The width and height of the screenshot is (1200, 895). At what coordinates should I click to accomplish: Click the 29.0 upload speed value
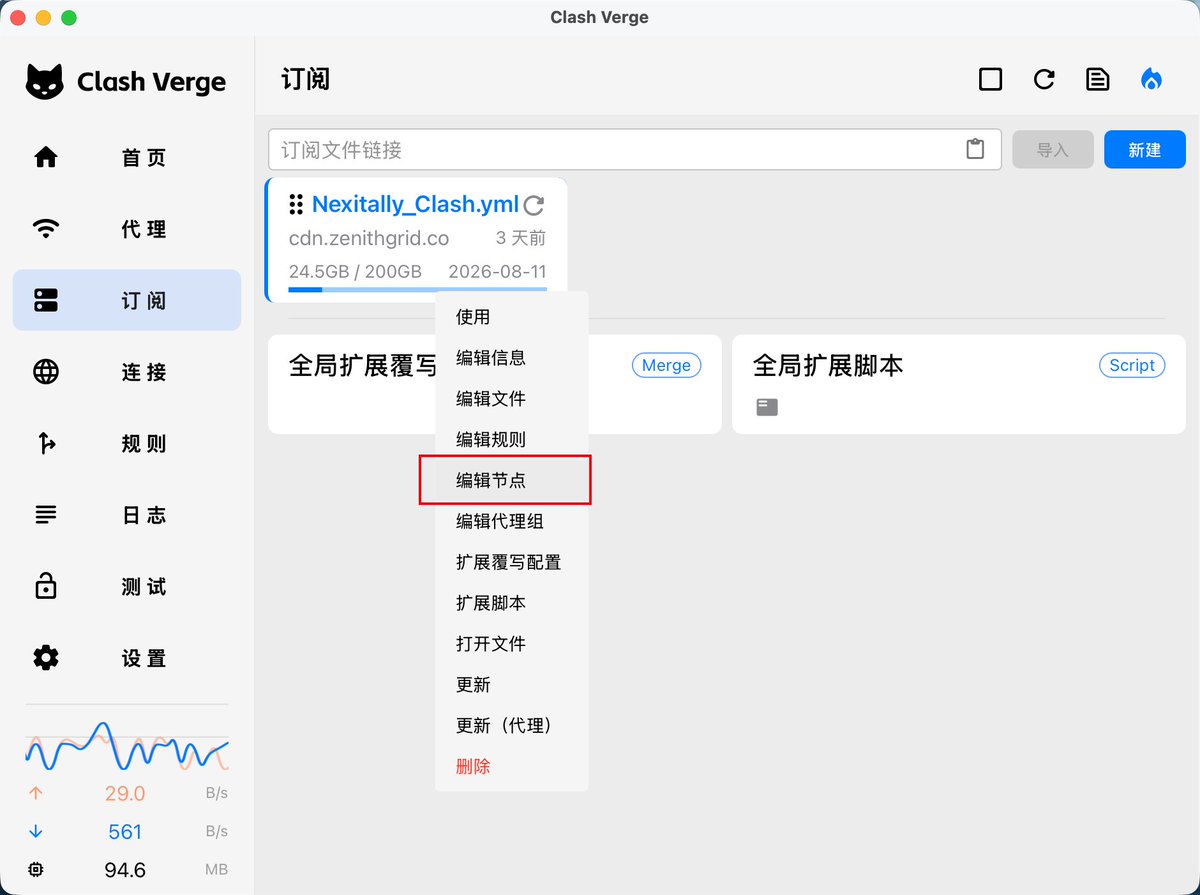tap(125, 793)
